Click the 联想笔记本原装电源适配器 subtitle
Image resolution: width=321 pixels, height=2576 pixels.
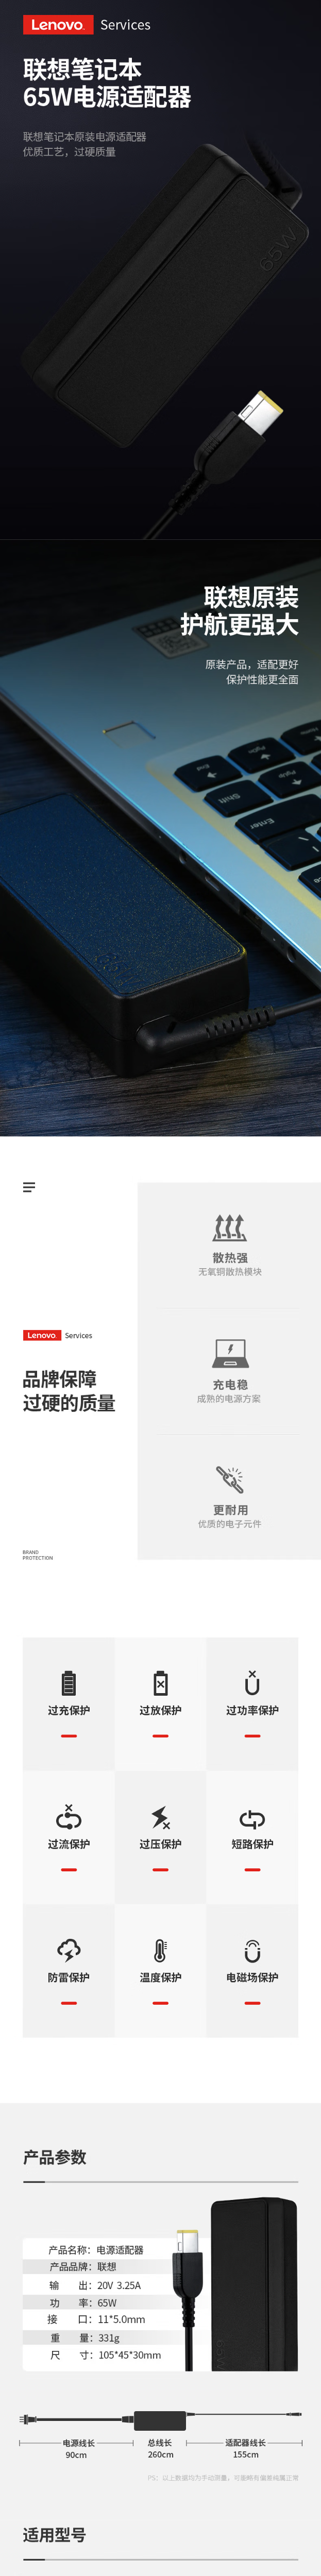[85, 136]
